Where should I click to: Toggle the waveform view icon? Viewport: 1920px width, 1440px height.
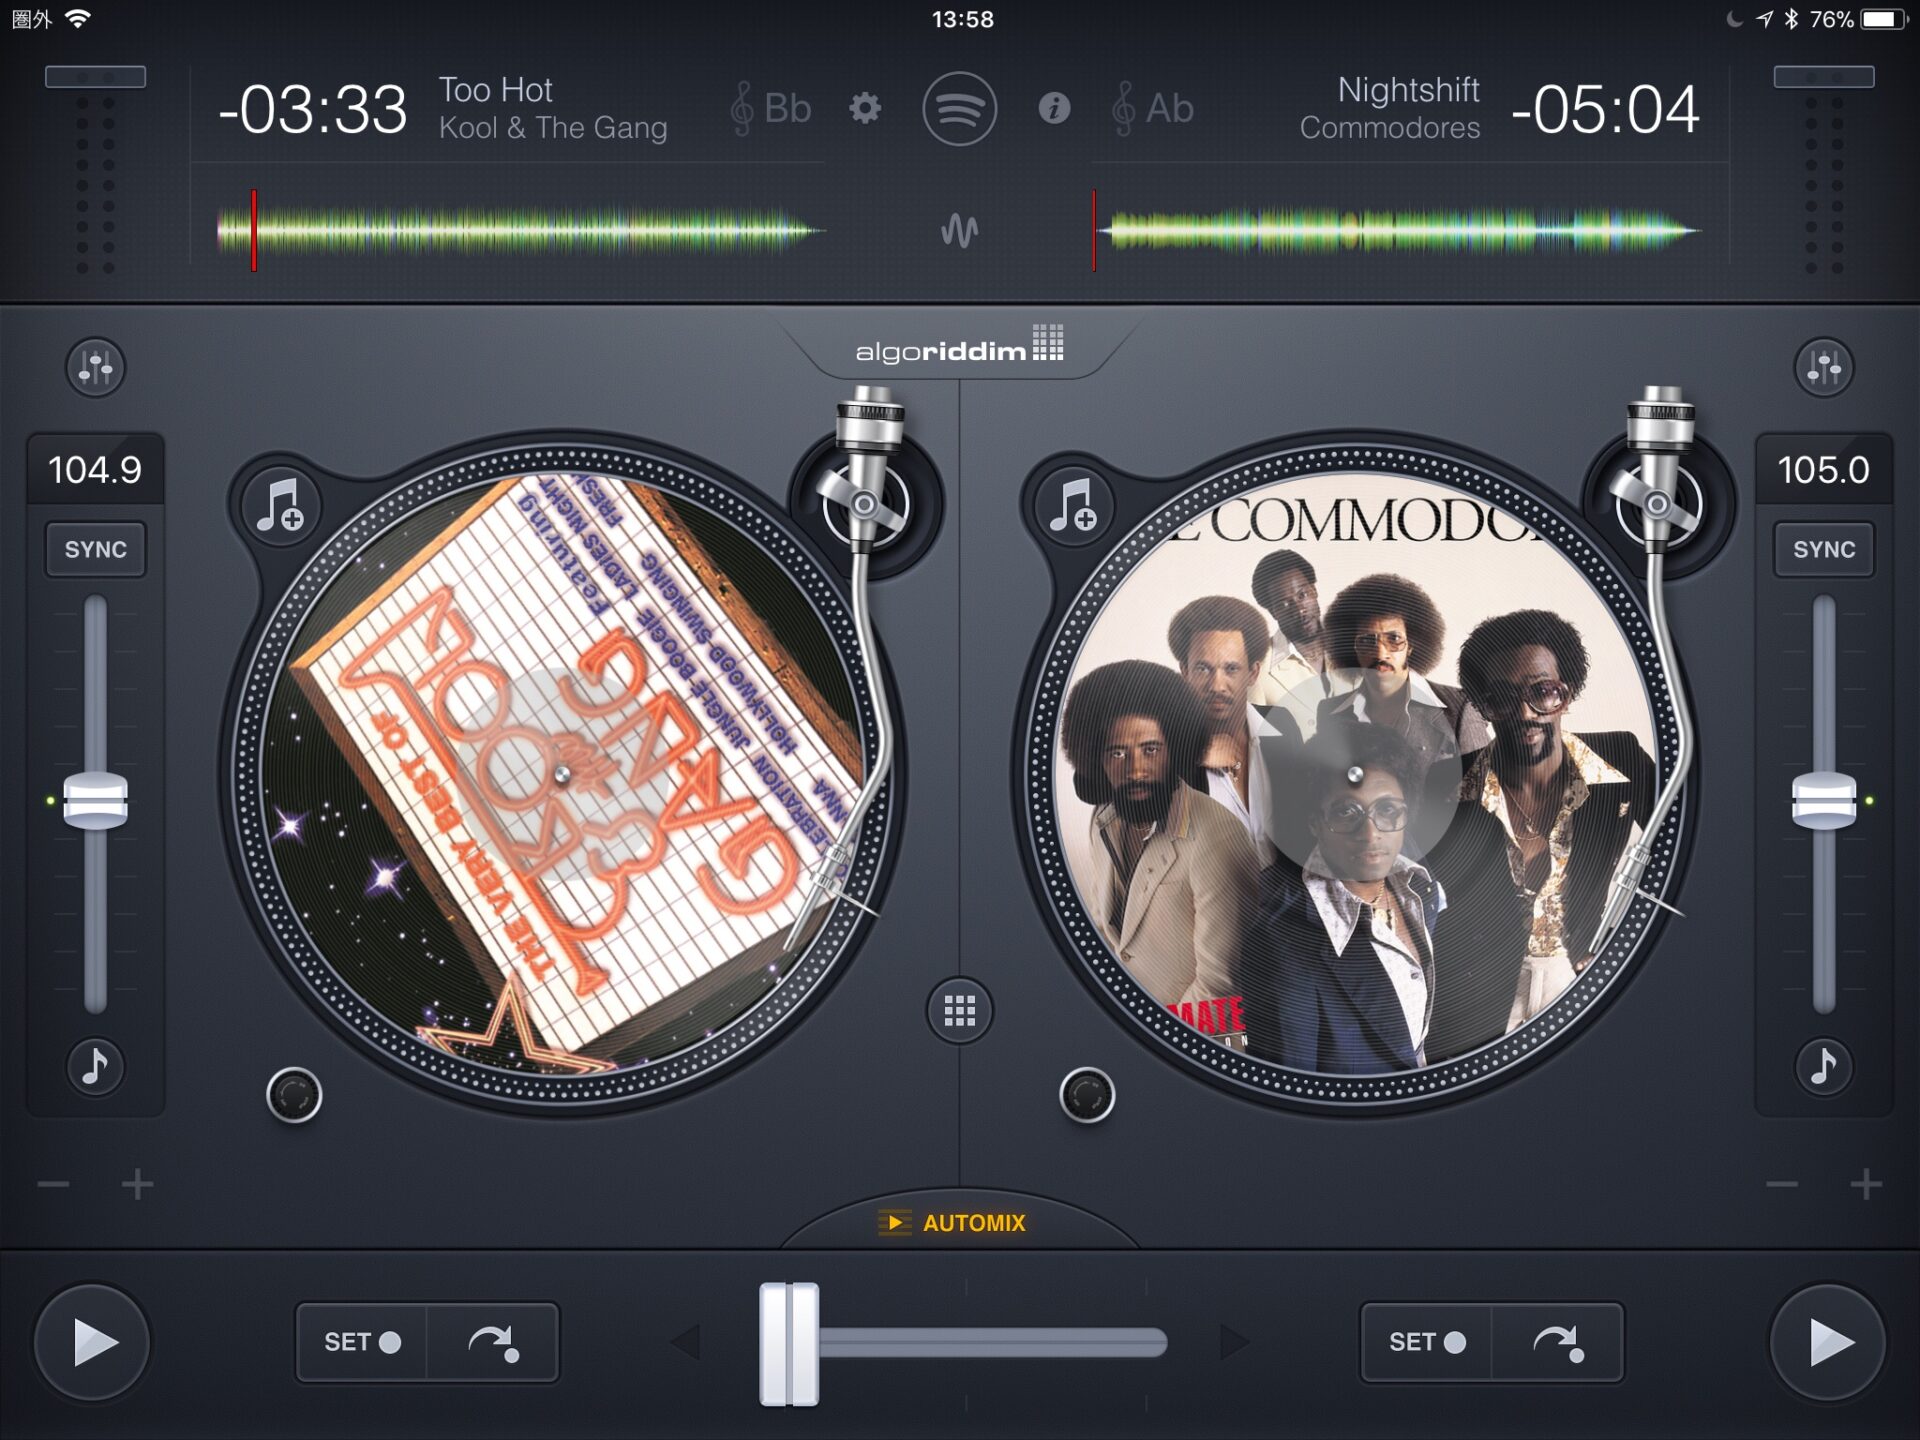[x=959, y=231]
